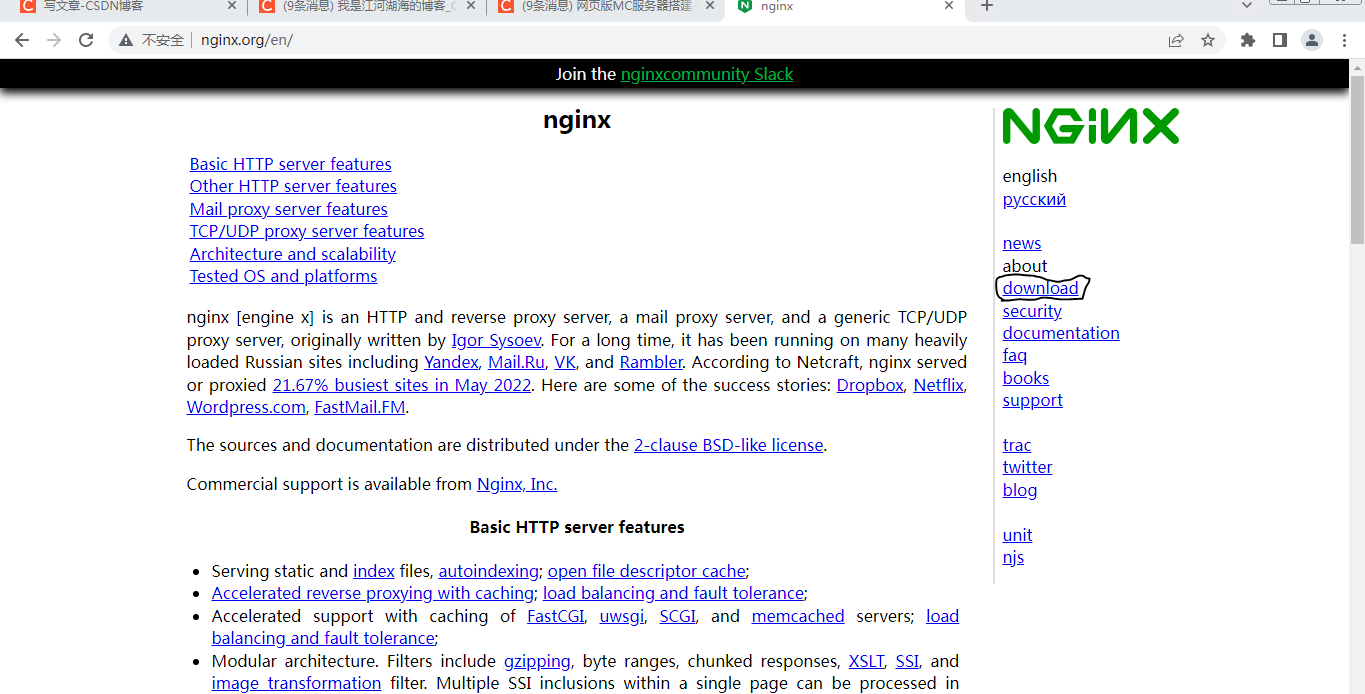Screen dimensions: 1365x694
Task: Open the Igor Sysoev link
Action: point(496,340)
